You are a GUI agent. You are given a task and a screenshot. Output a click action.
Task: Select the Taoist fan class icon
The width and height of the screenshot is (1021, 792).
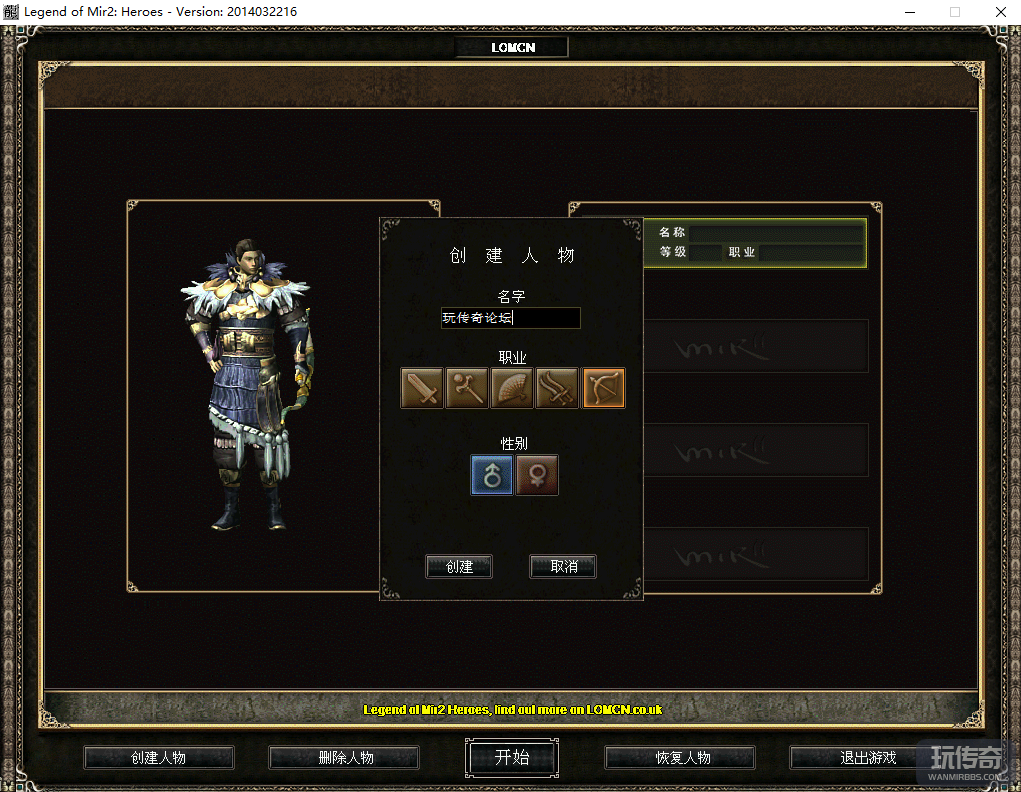tap(512, 388)
